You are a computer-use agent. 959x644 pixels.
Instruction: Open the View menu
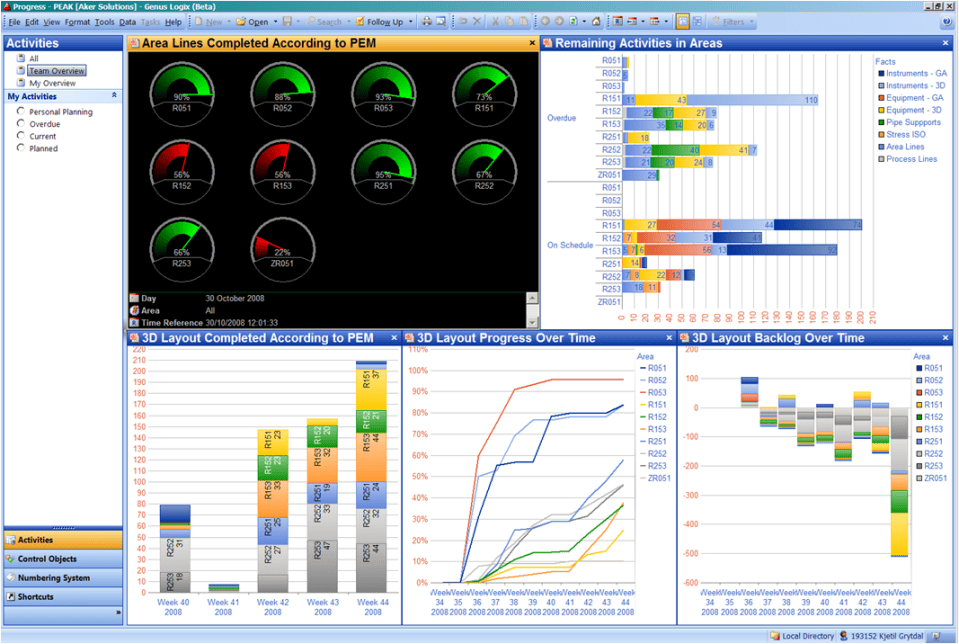coord(51,22)
